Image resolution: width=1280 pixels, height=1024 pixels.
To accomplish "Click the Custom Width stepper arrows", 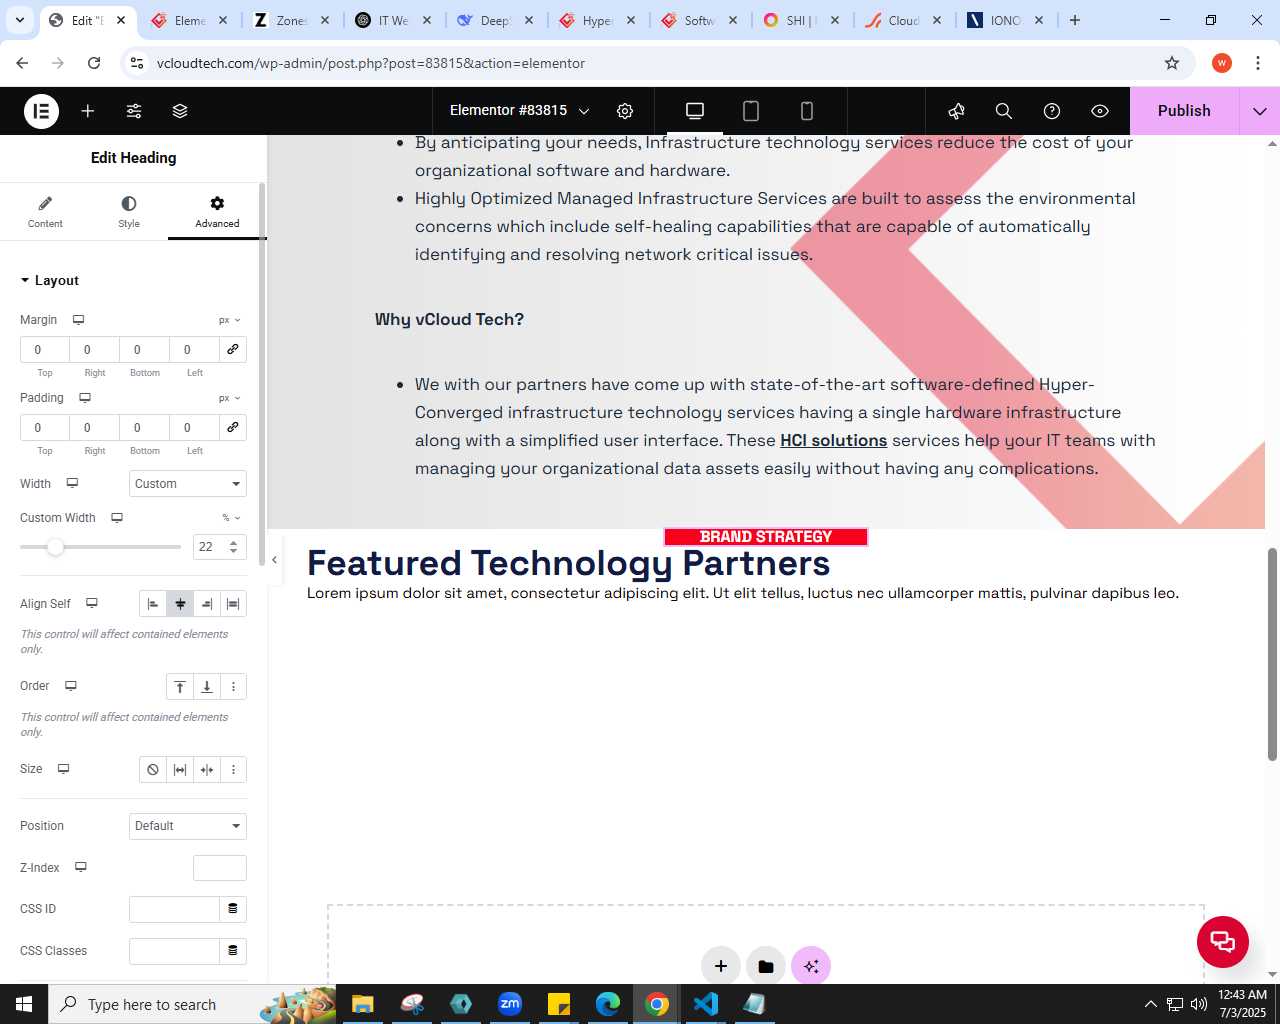I will (x=233, y=547).
